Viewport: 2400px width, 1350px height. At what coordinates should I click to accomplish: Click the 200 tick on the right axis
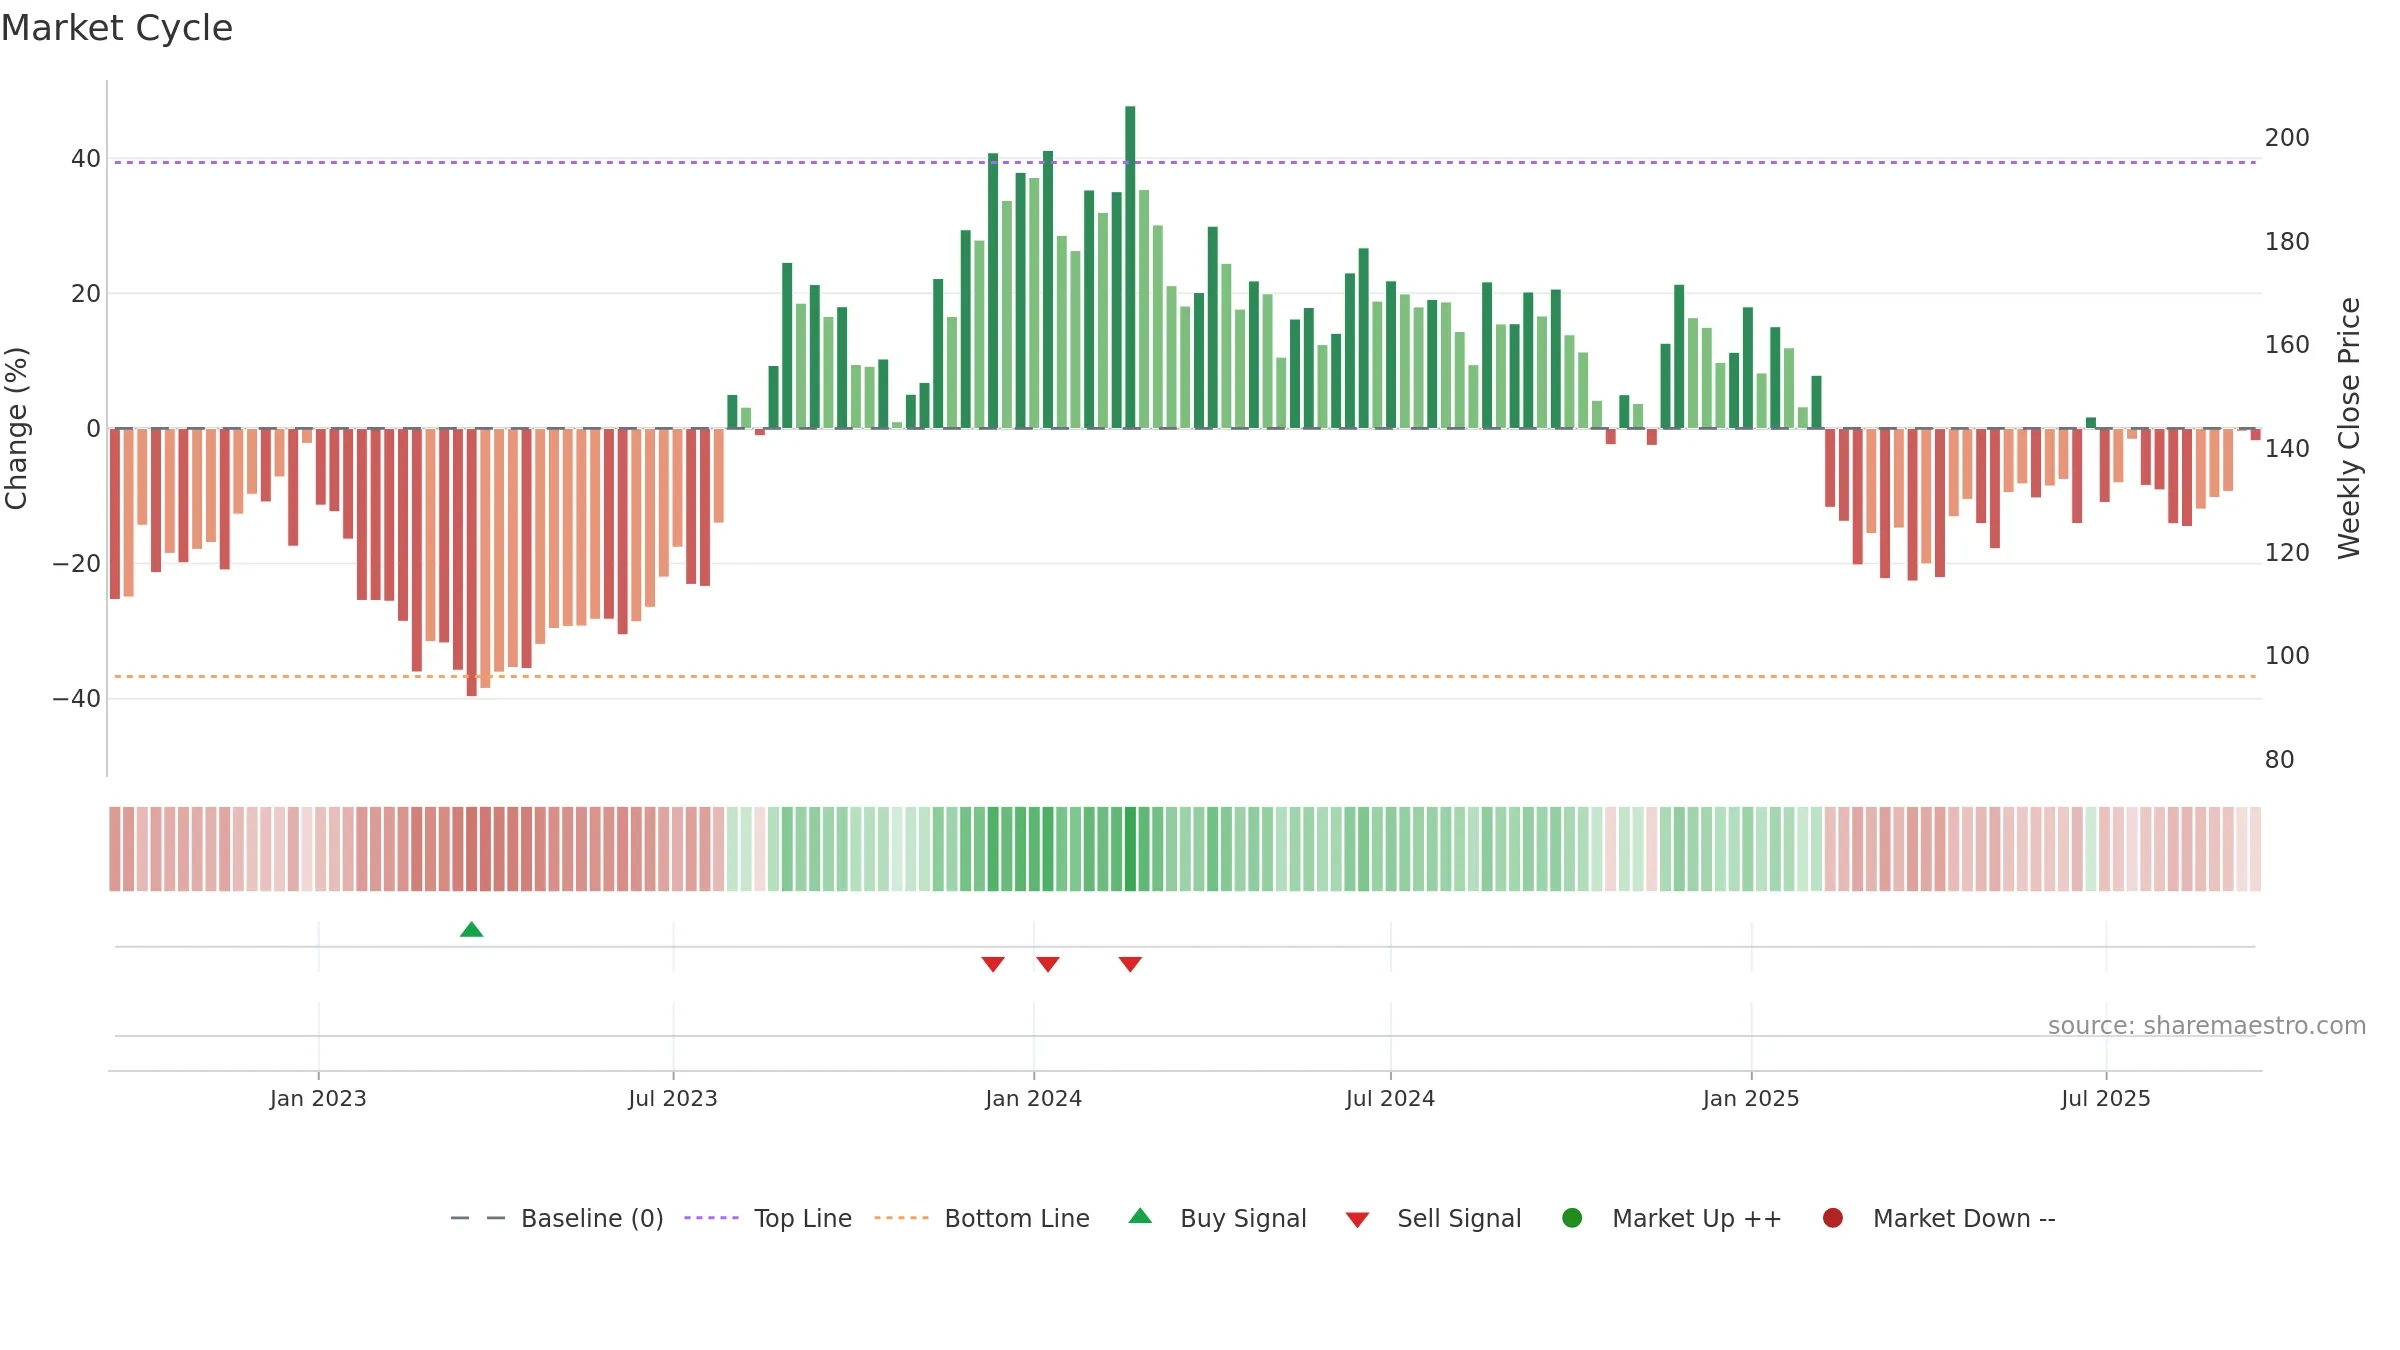(x=2287, y=138)
